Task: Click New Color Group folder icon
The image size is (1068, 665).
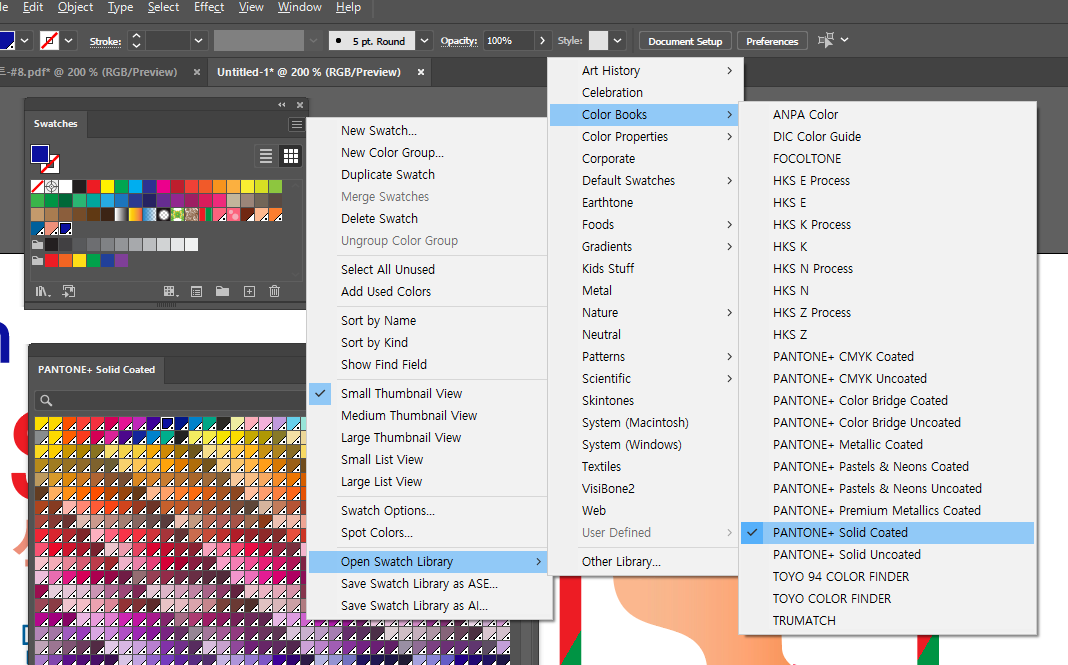Action: pyautogui.click(x=223, y=292)
